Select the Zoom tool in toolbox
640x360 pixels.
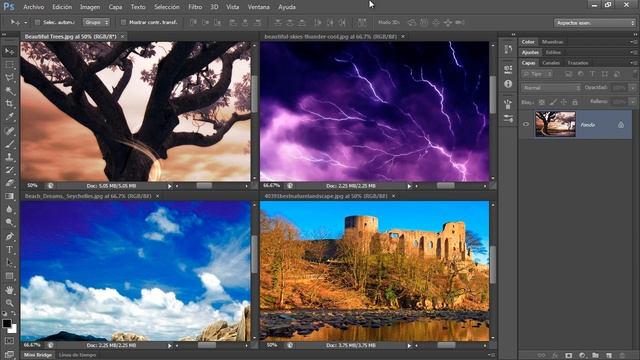click(x=9, y=303)
